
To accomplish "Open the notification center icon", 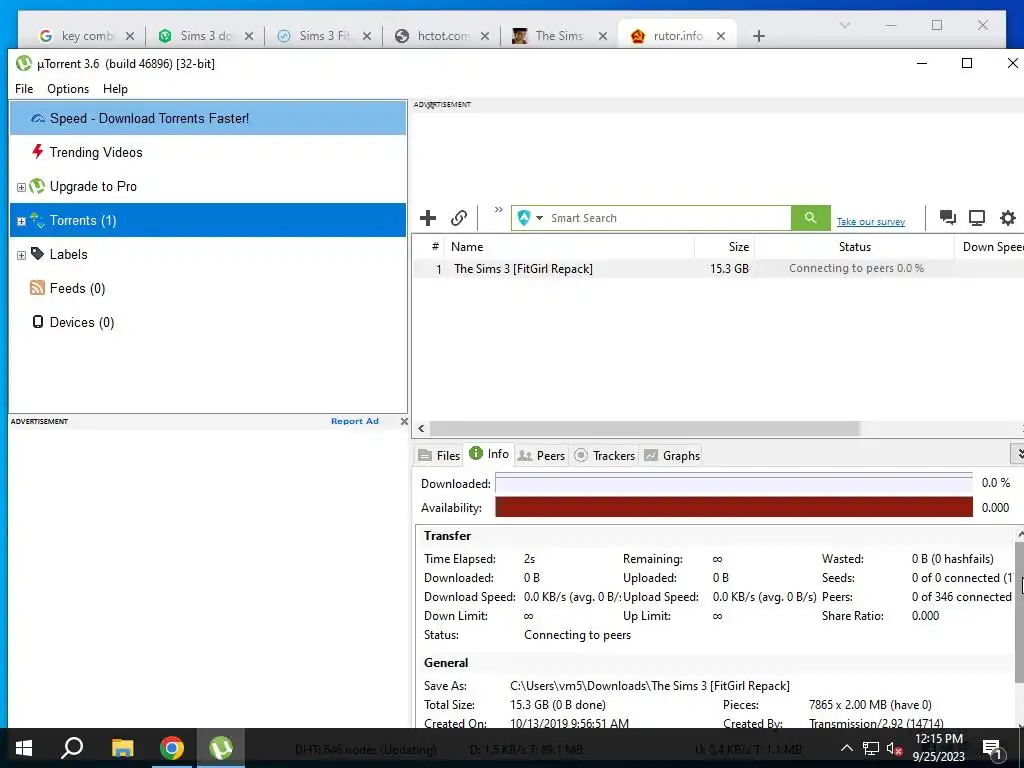I will click(x=992, y=749).
